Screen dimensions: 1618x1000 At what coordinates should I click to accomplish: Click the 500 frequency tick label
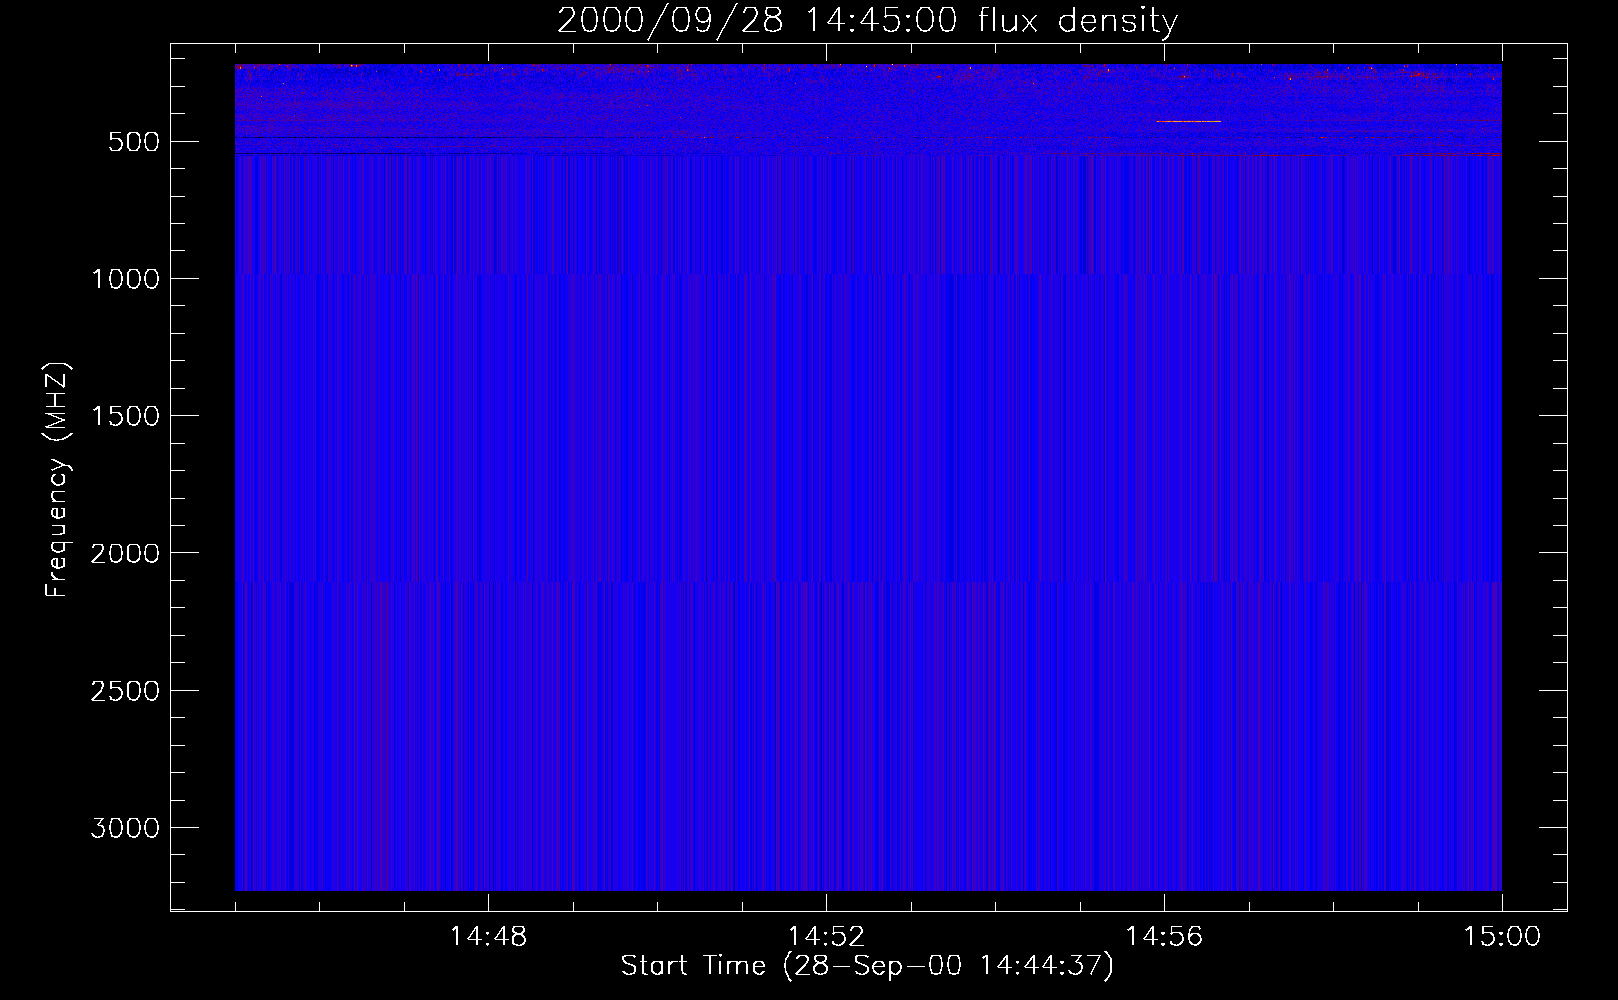tap(133, 142)
